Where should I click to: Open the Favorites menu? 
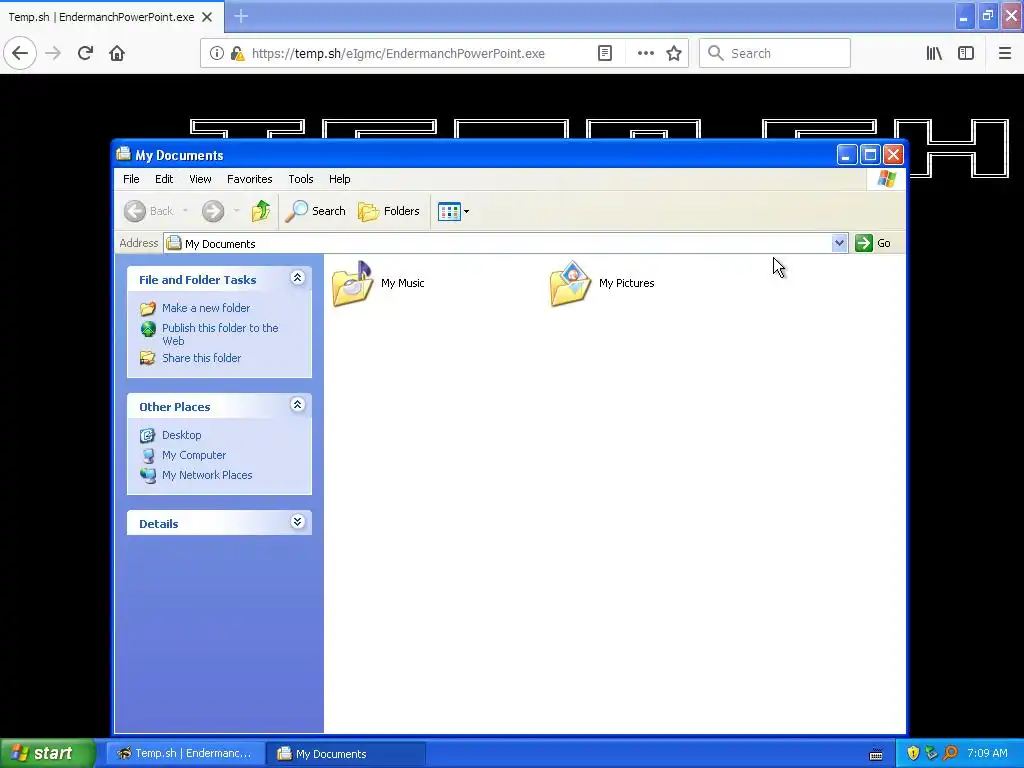click(x=249, y=179)
